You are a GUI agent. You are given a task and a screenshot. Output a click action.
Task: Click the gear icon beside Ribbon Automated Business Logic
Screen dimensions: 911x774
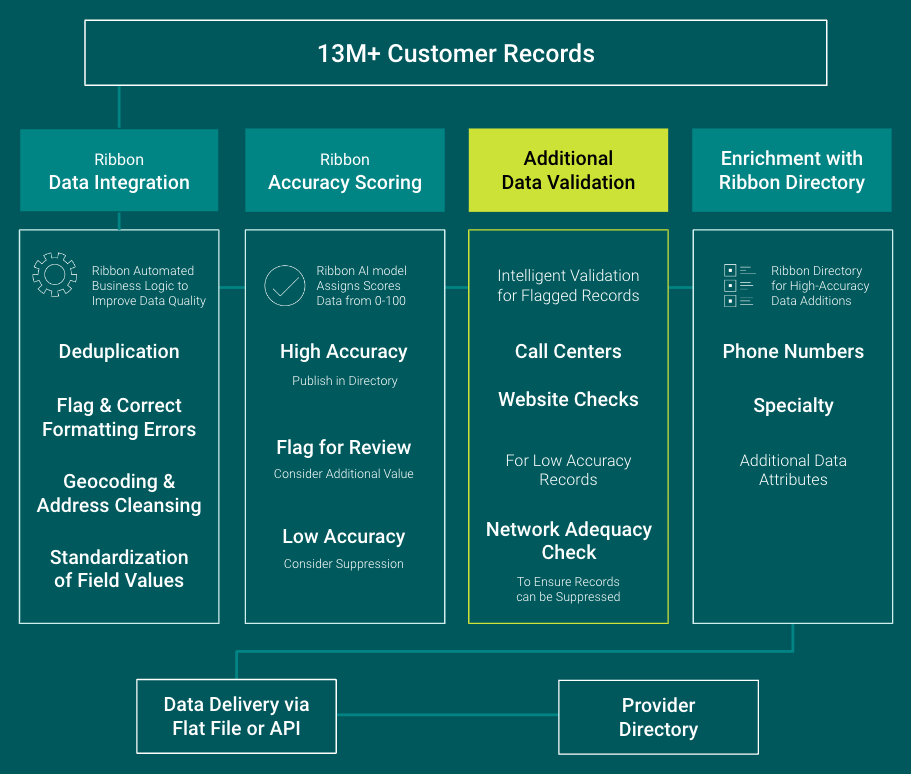[55, 275]
